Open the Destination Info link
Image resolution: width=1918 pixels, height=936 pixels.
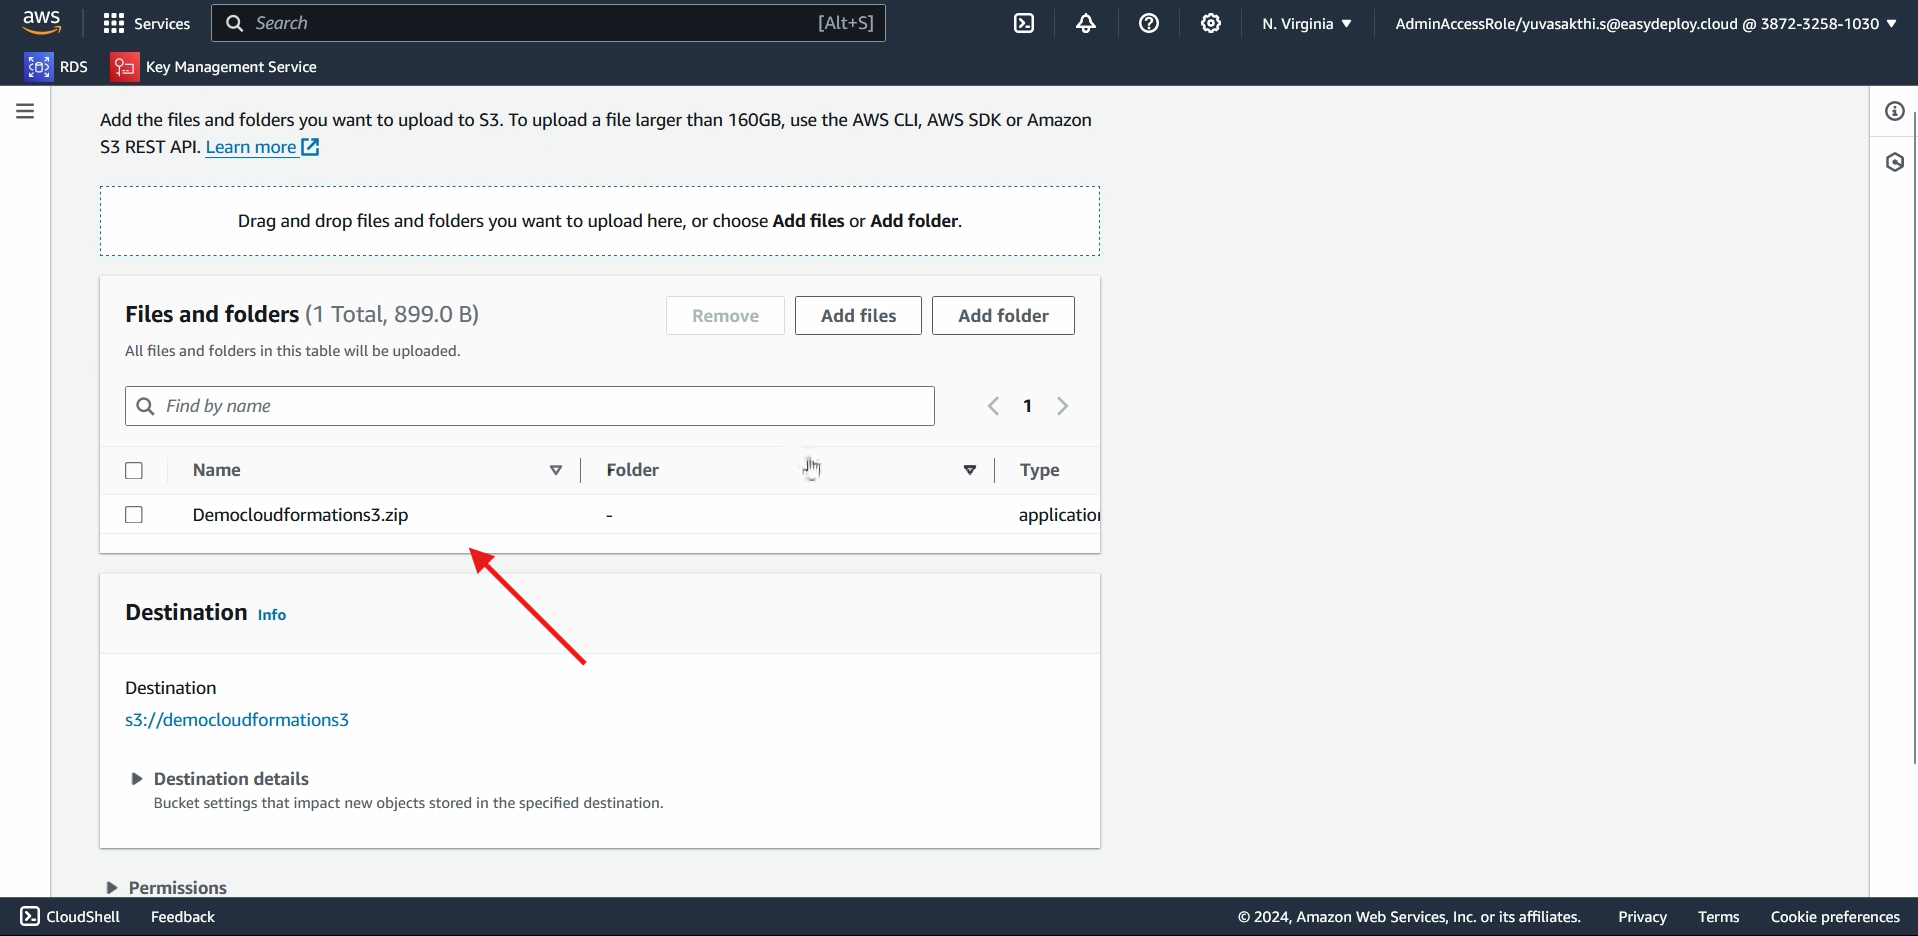click(x=272, y=615)
